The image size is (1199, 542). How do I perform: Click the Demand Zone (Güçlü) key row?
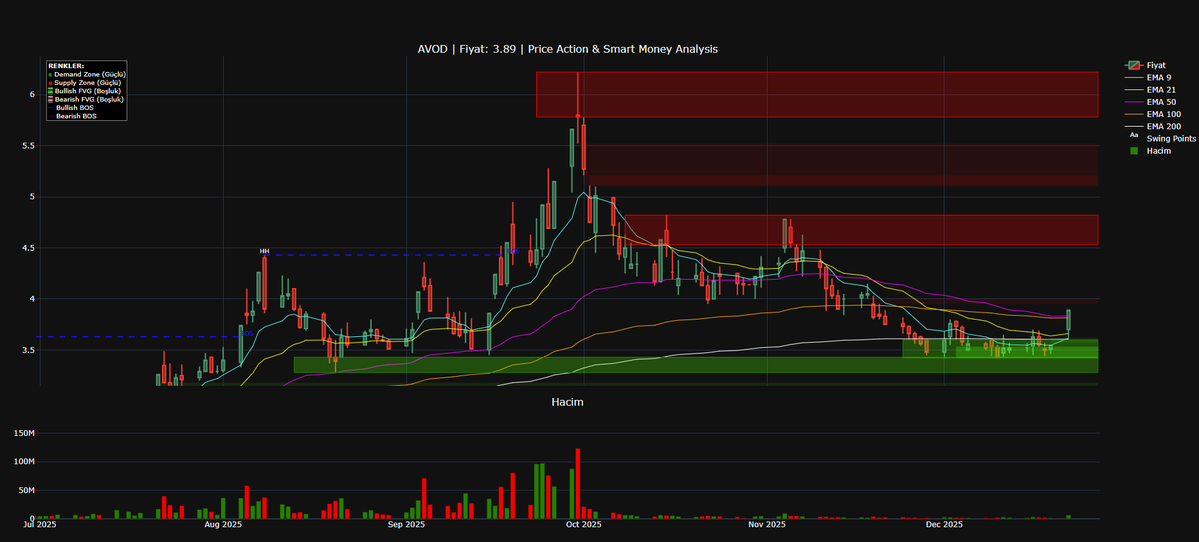pyautogui.click(x=85, y=74)
